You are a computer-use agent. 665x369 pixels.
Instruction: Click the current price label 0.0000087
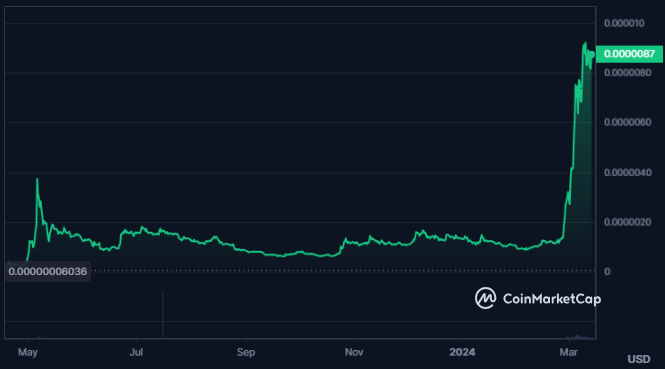629,54
